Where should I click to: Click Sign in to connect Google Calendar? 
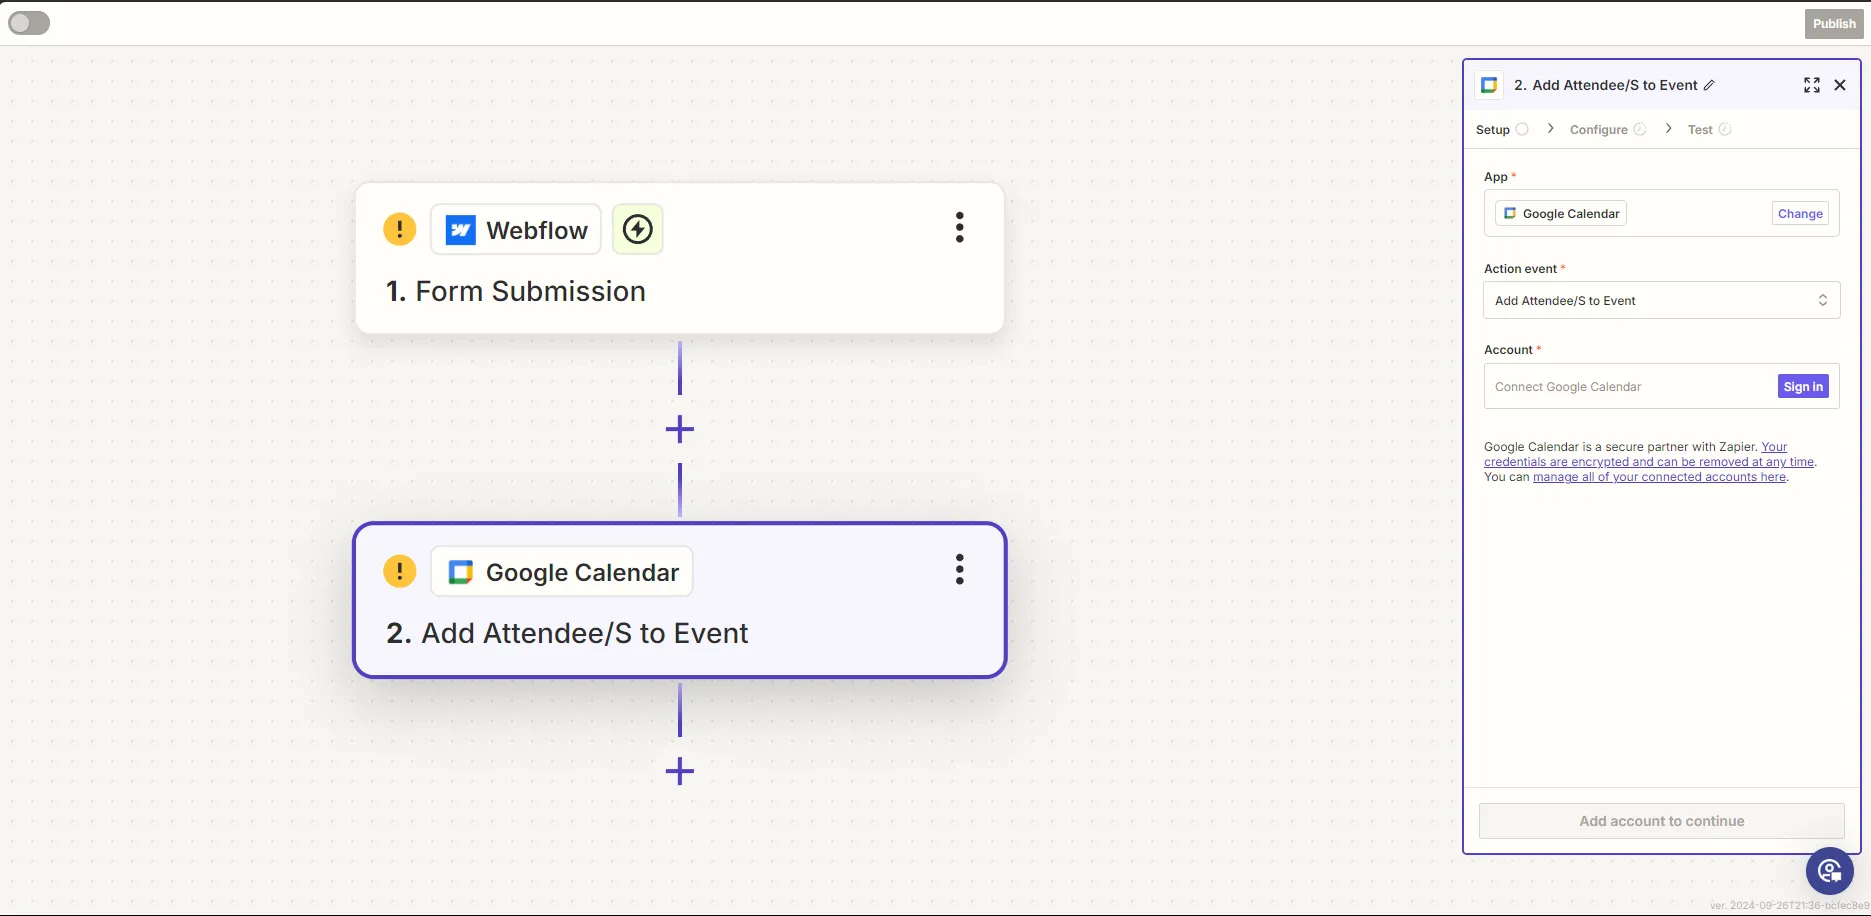tap(1803, 386)
